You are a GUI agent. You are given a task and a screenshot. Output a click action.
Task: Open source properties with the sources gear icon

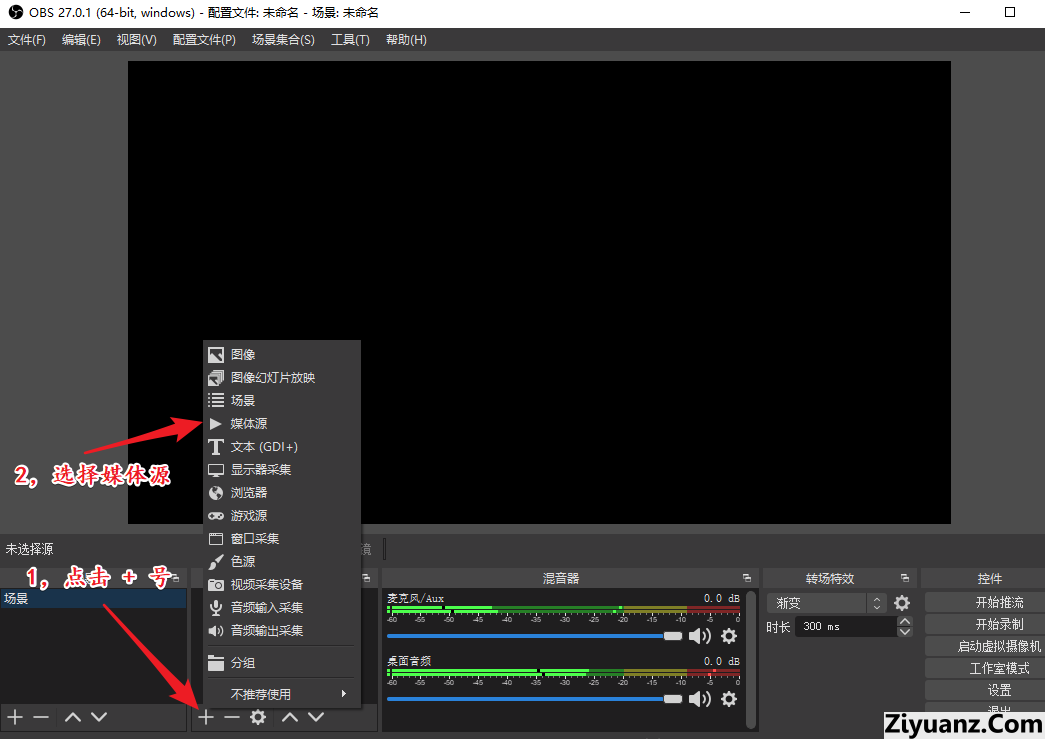point(258,717)
